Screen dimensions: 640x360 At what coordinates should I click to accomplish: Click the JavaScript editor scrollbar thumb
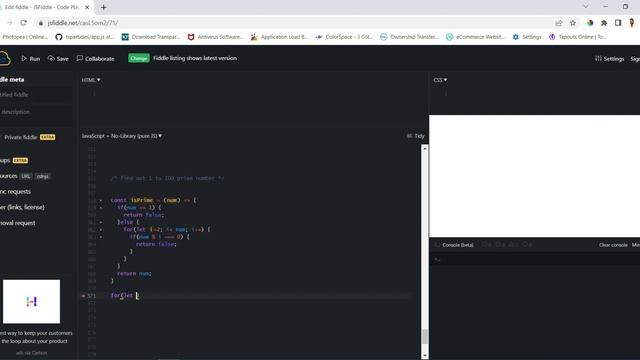[425, 337]
